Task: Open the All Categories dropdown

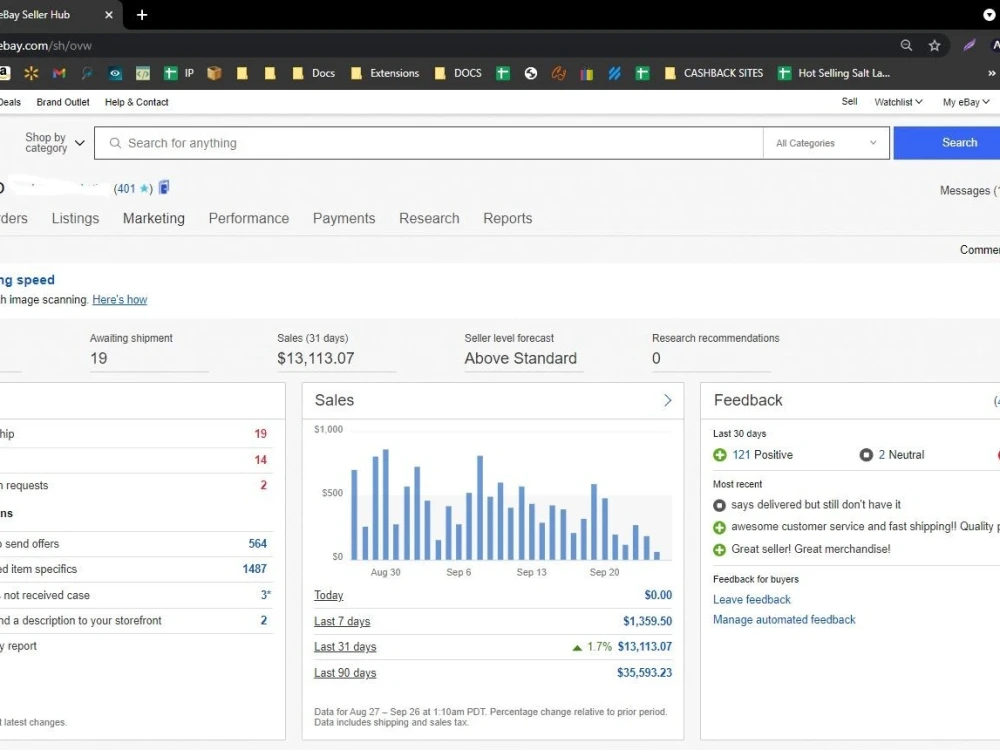Action: [x=826, y=143]
